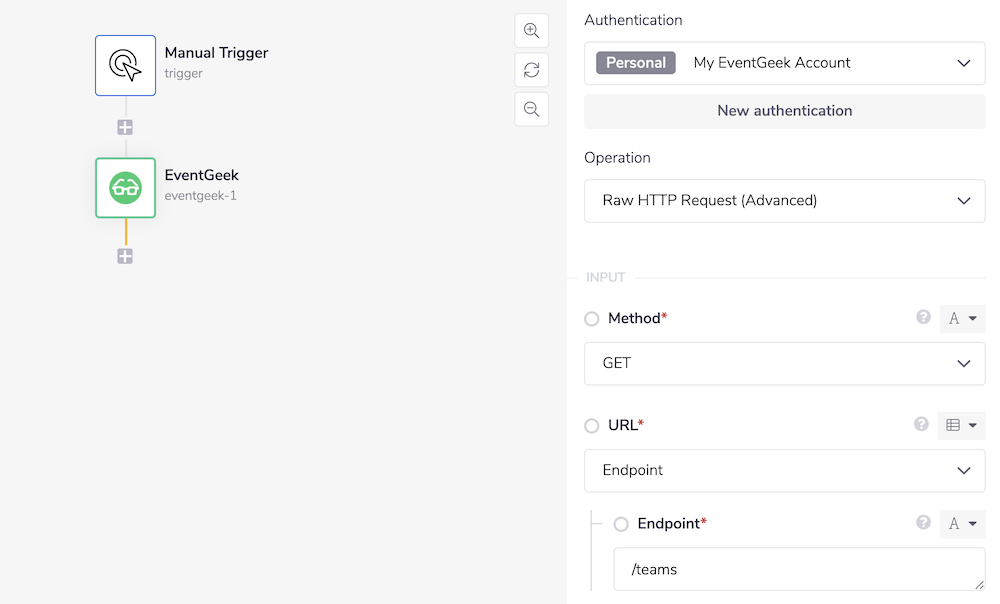1000x604 pixels.
Task: Click the plus icon below EventGeek step
Action: coord(125,255)
